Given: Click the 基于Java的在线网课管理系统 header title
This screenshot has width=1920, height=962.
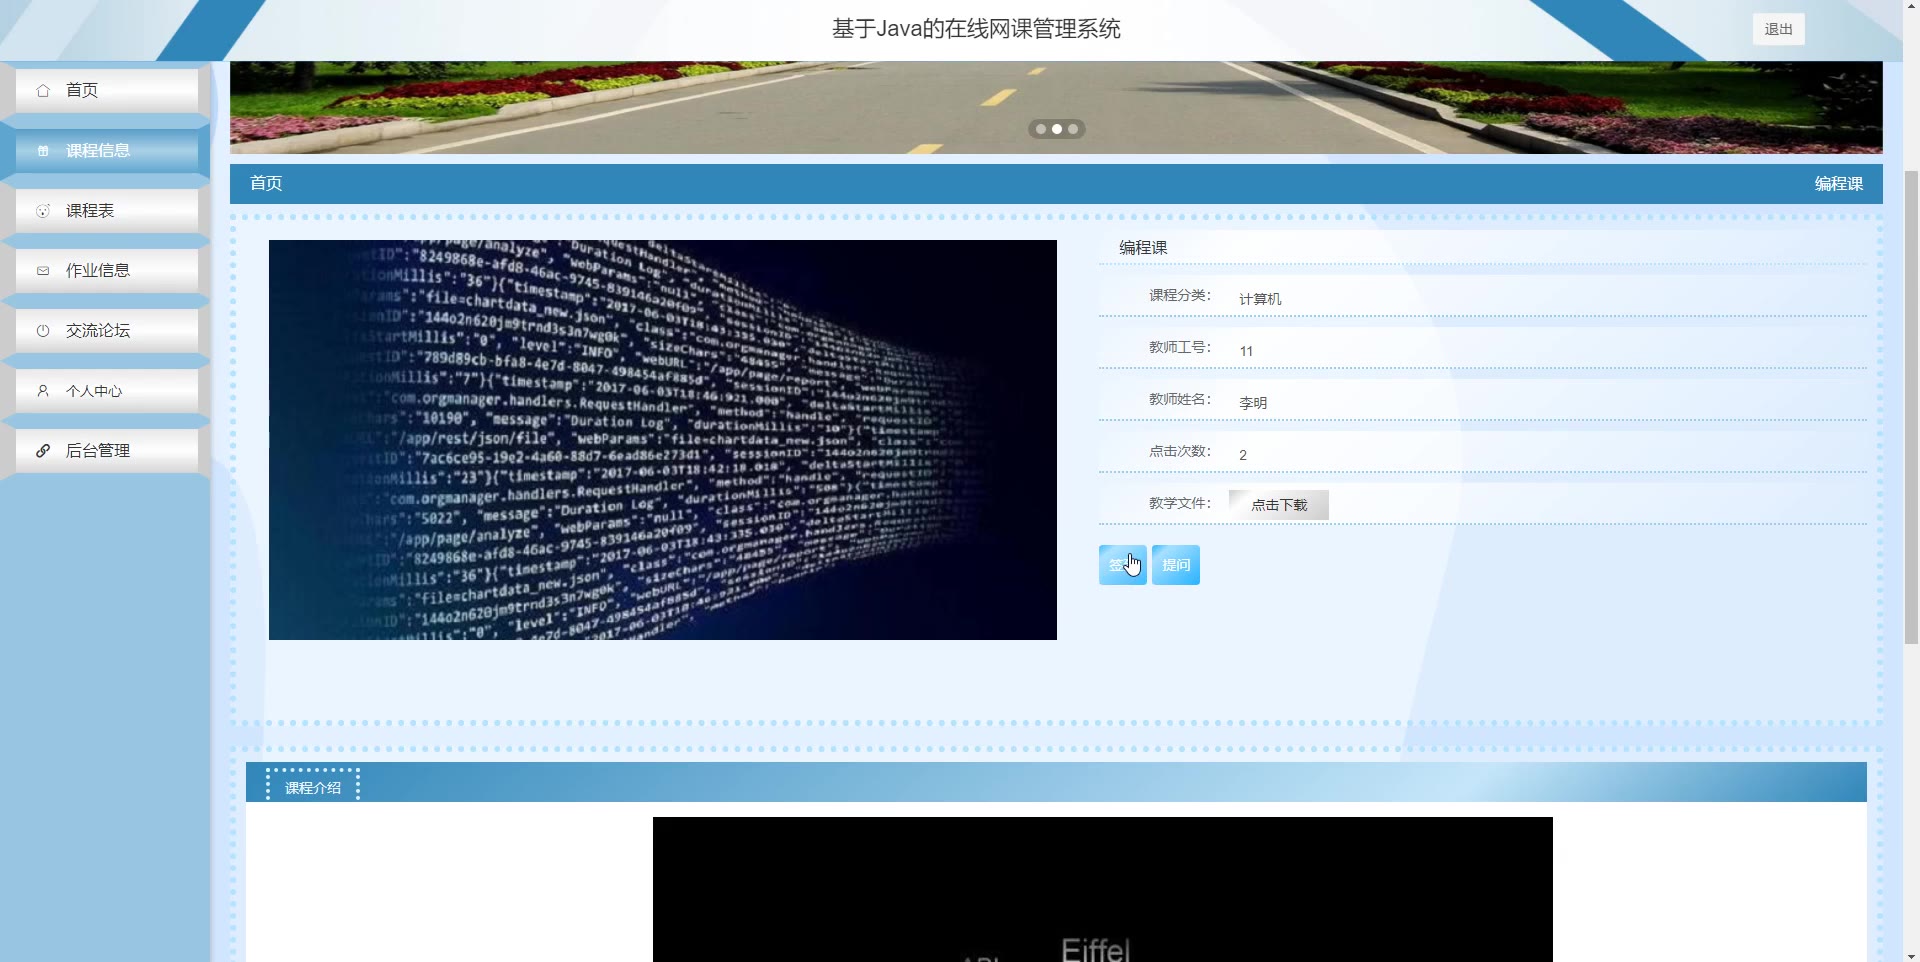Looking at the screenshot, I should click(x=976, y=29).
